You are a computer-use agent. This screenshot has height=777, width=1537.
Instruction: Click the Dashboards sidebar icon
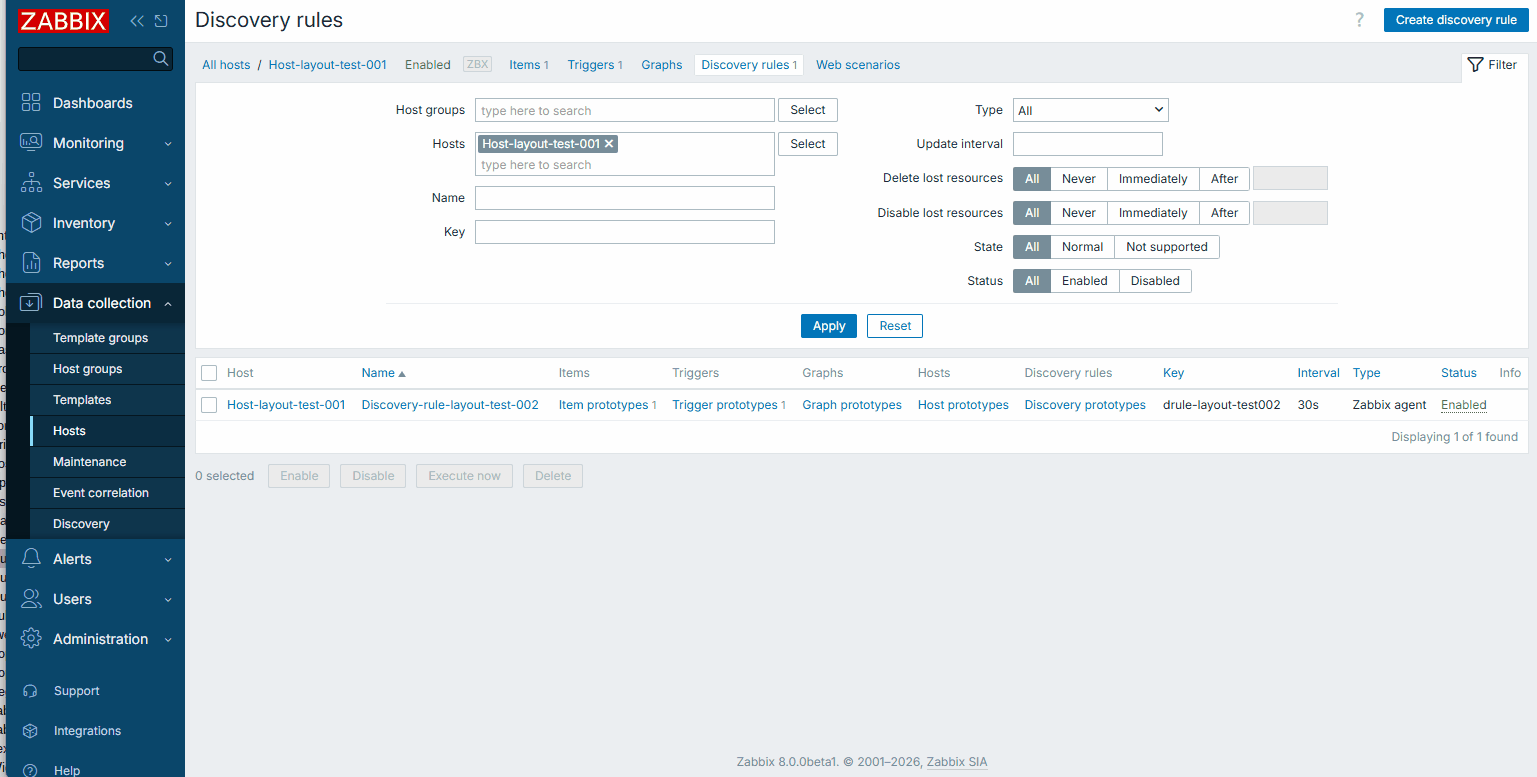coord(31,103)
